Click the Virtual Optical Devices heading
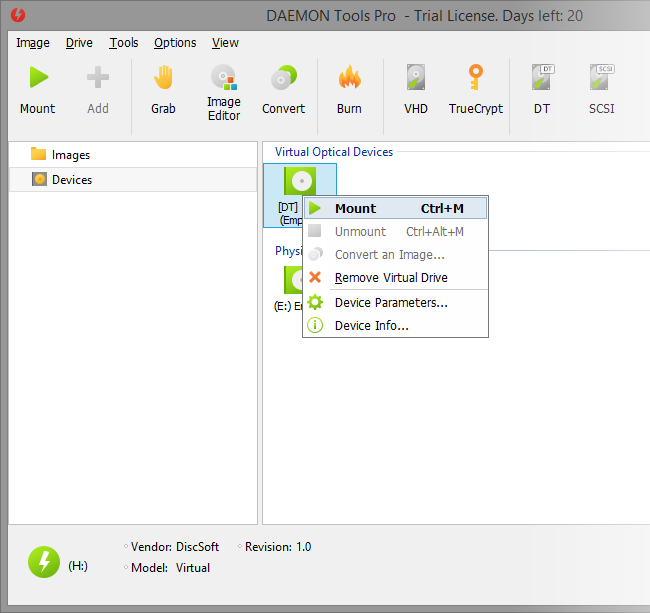The height and width of the screenshot is (613, 650). (334, 152)
